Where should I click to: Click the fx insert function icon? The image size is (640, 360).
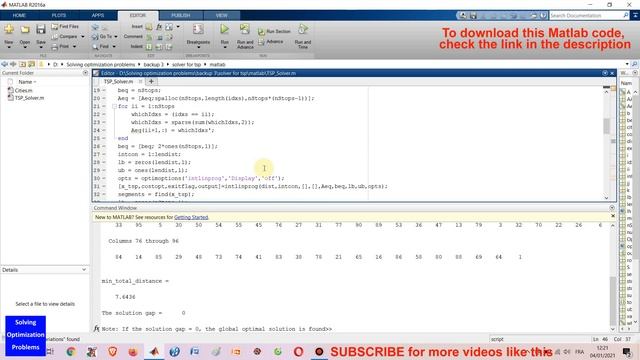pos(159,27)
